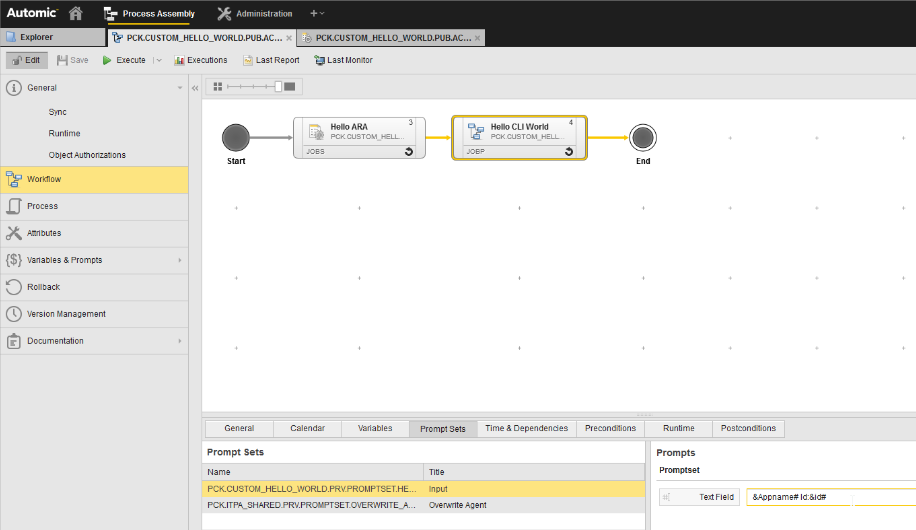Select PCK.CUSTOM_HELLO_WORLD.PRV.PROMPTSET row
Image resolution: width=916 pixels, height=530 pixels.
[424, 489]
